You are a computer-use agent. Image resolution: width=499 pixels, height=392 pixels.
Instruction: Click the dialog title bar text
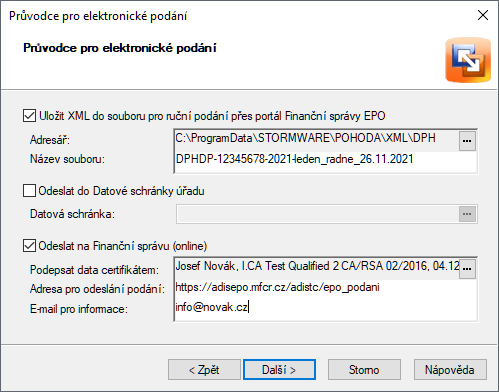click(x=98, y=16)
